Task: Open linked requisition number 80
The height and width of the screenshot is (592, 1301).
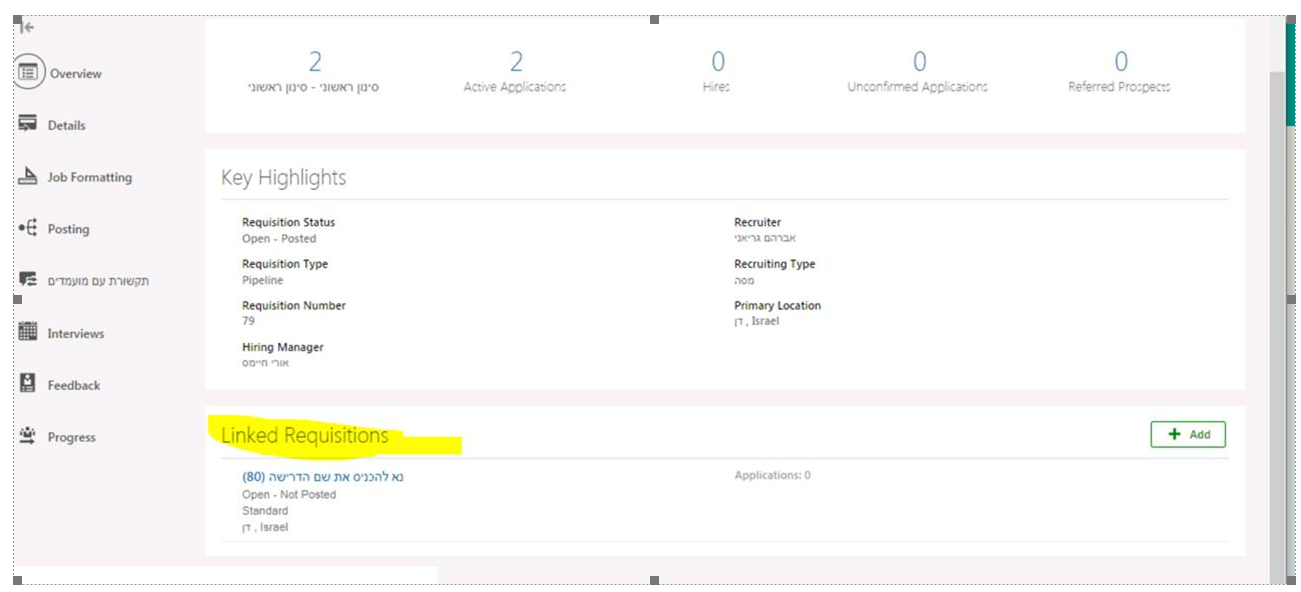Action: coord(323,477)
